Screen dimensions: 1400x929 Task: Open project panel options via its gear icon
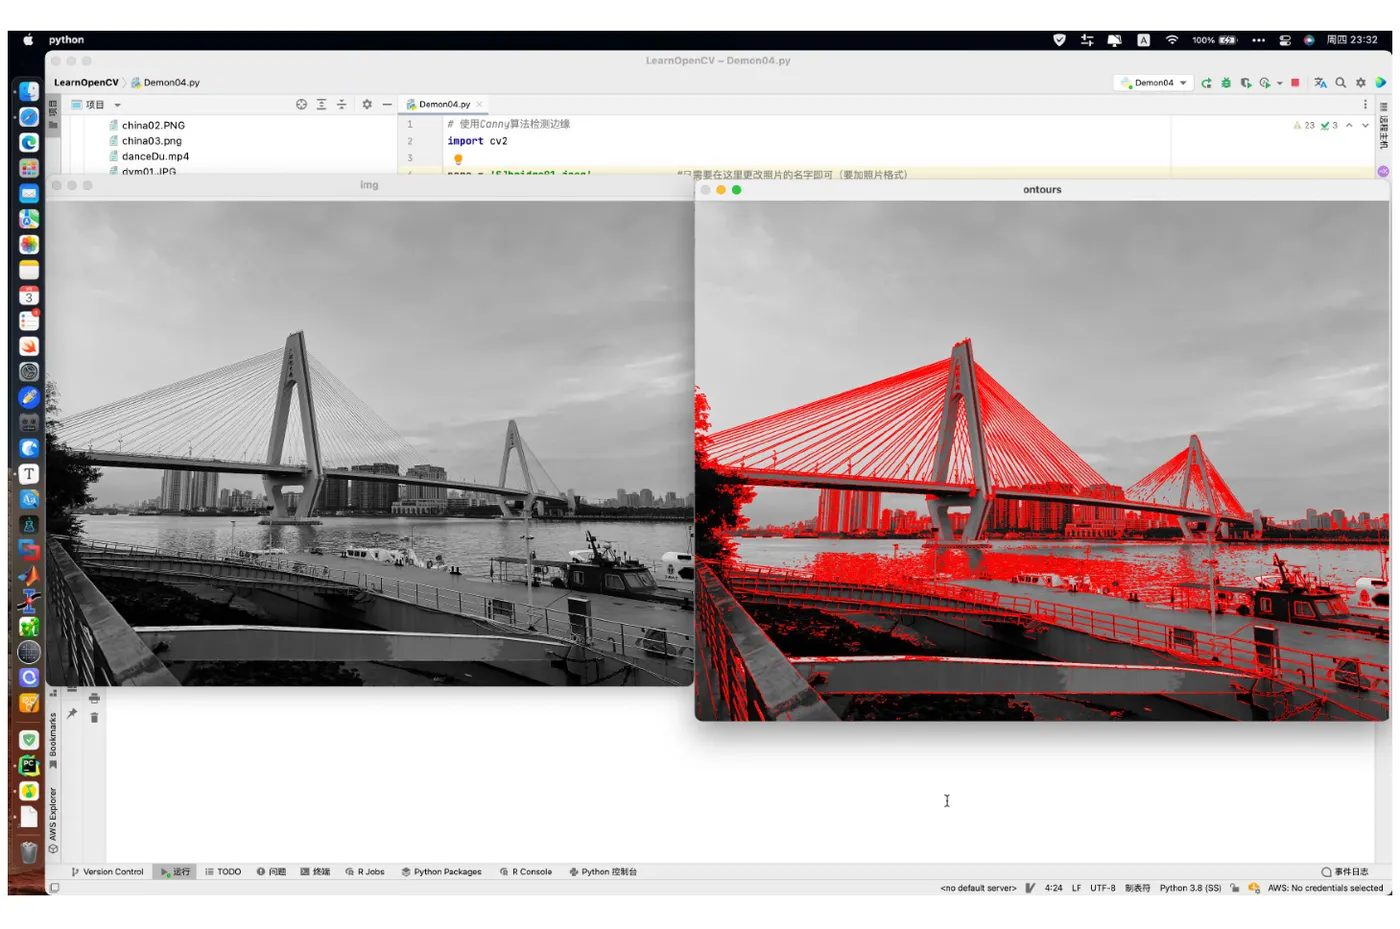(367, 104)
